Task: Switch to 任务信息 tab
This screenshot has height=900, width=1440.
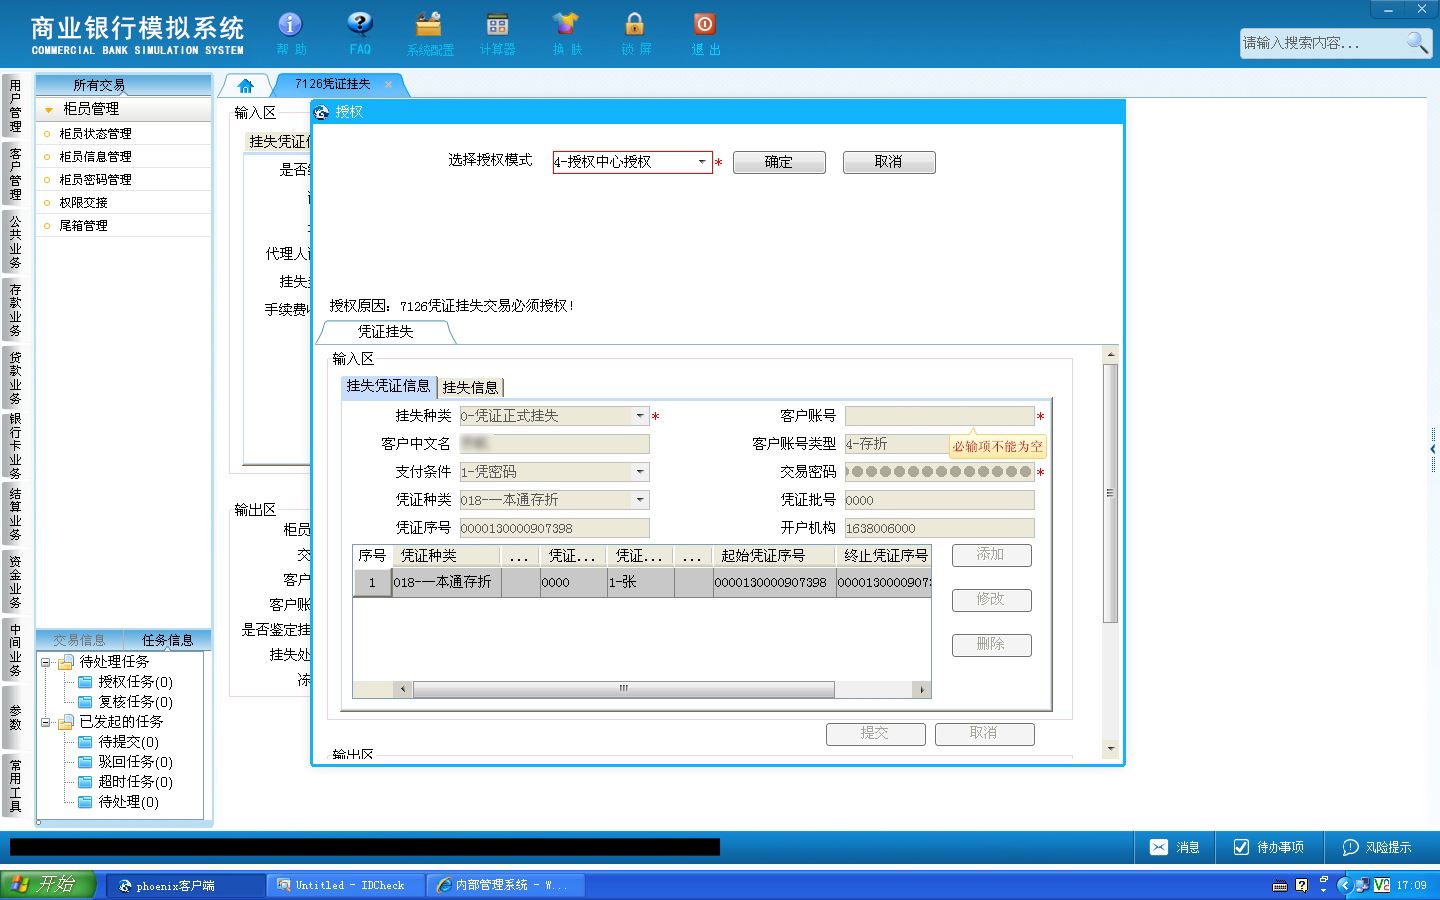Action: (167, 640)
